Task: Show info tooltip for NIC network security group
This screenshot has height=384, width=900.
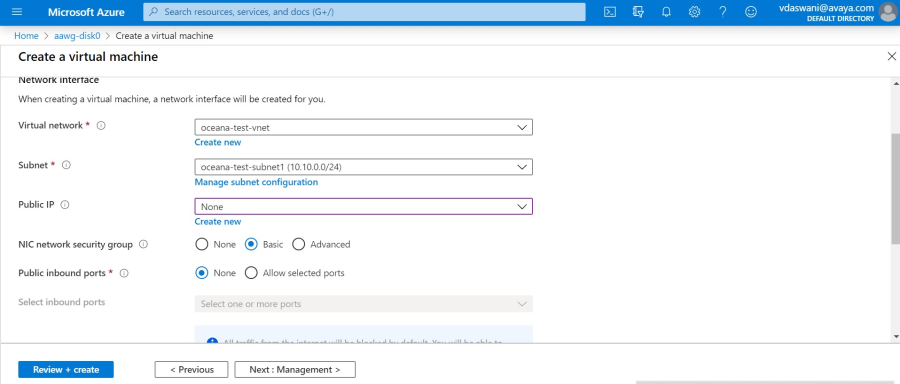Action: tap(143, 244)
